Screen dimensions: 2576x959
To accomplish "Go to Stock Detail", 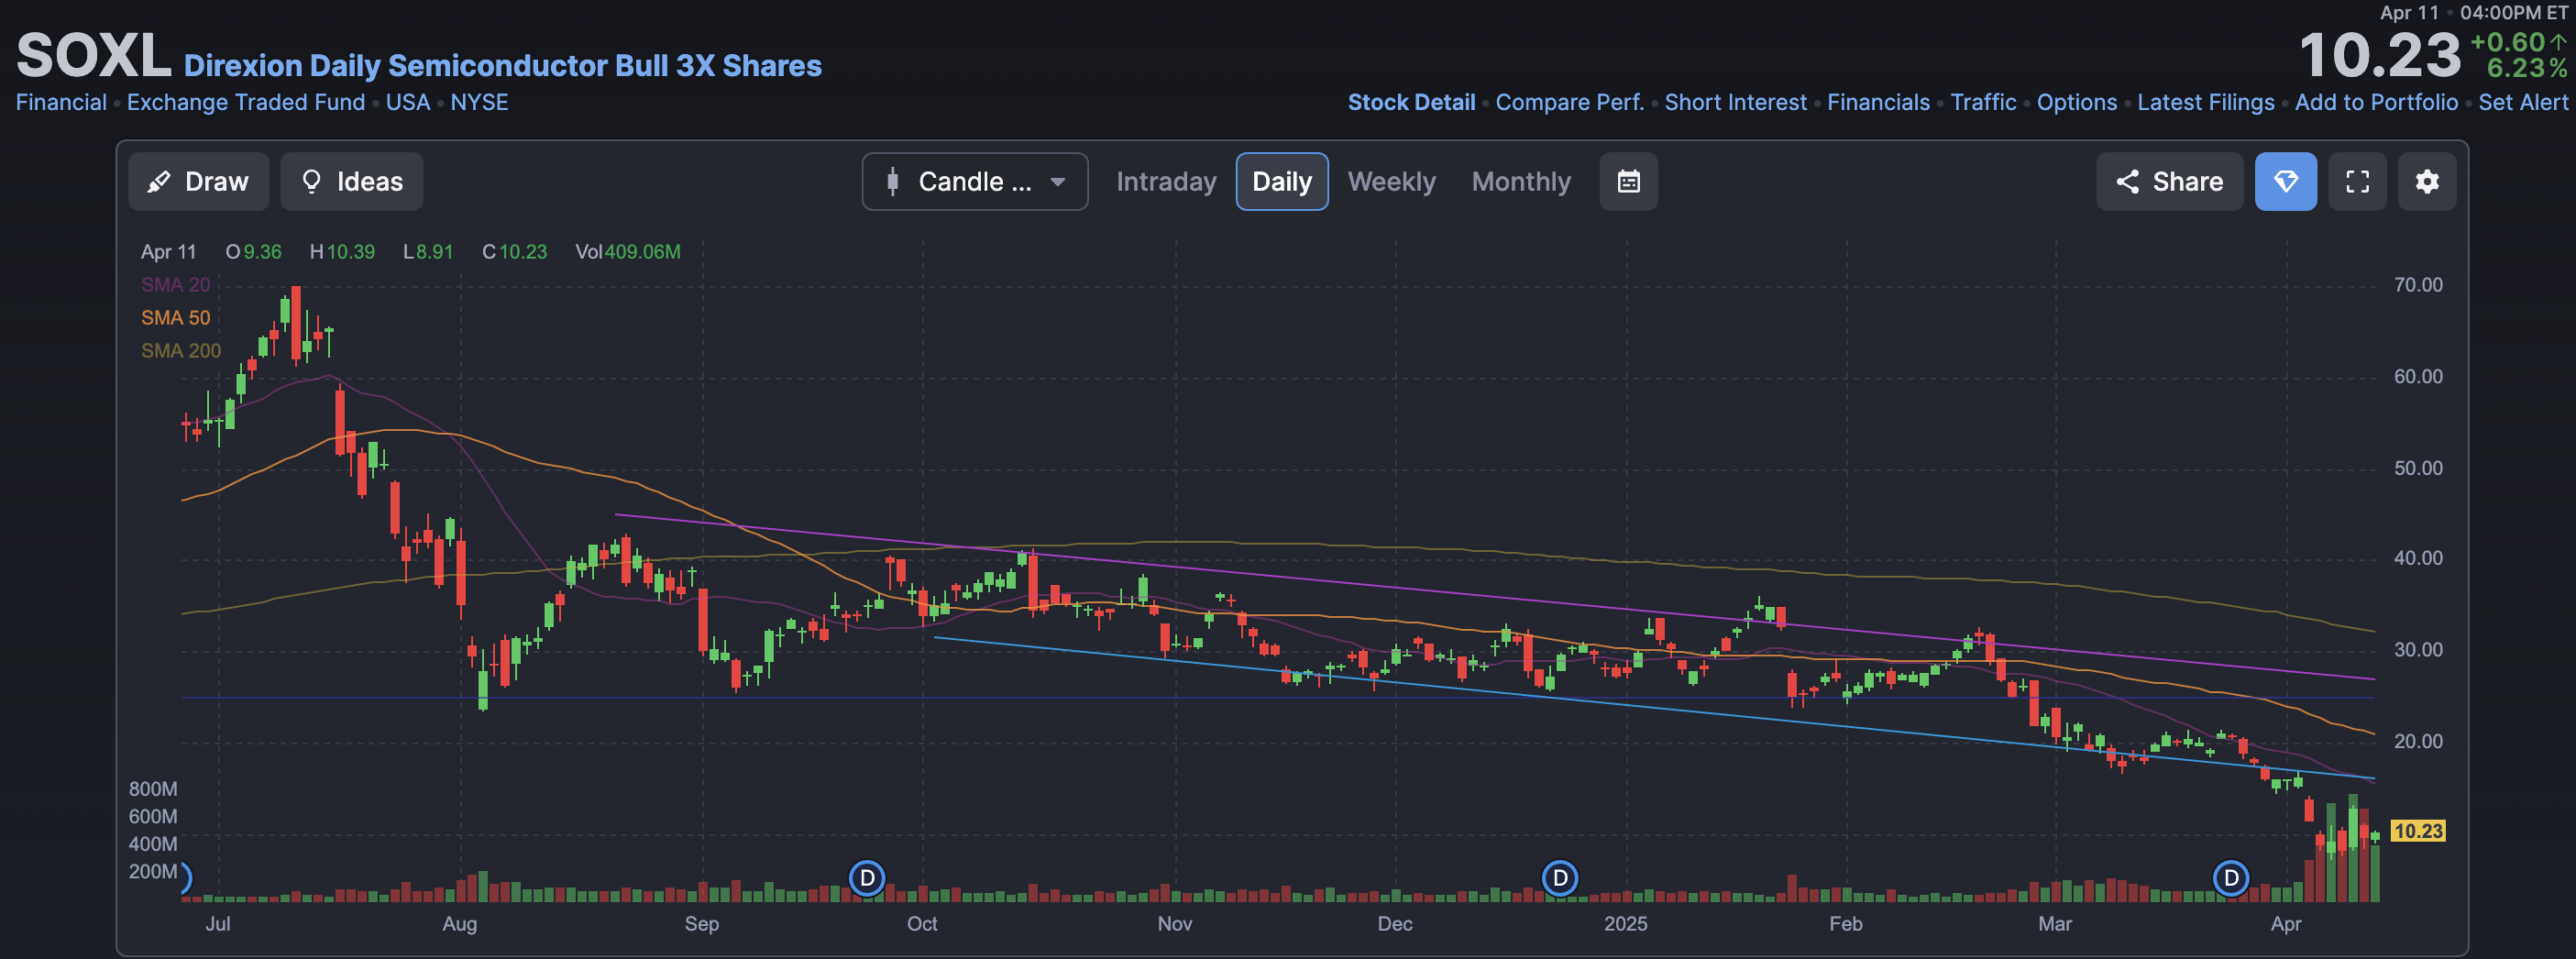I will point(1411,102).
